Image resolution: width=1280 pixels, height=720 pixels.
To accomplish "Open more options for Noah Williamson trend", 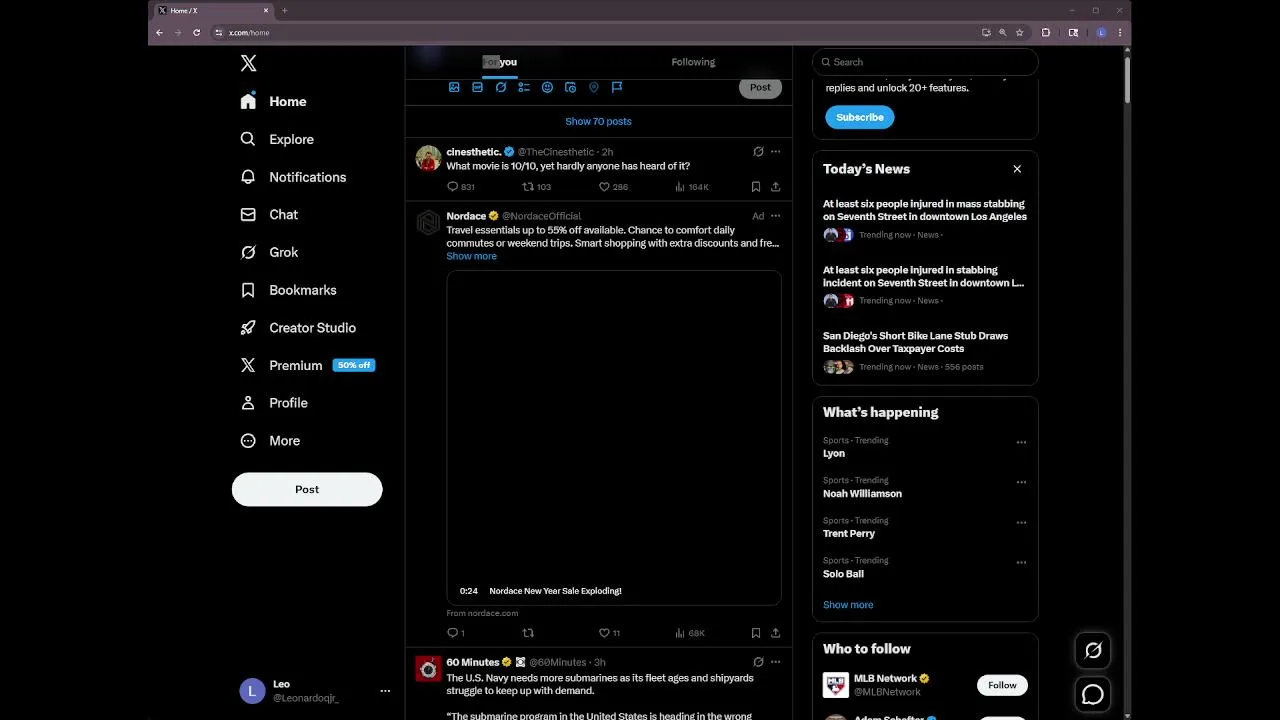I will coord(1021,482).
